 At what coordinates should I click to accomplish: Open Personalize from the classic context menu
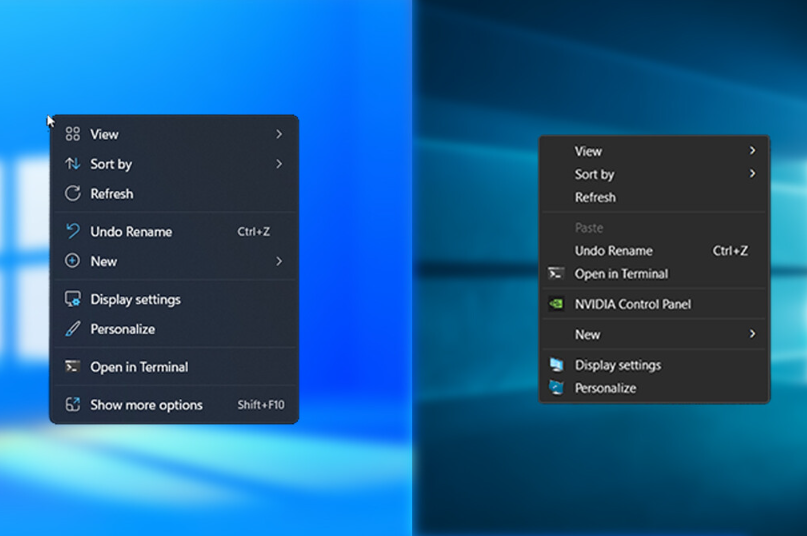coord(605,388)
